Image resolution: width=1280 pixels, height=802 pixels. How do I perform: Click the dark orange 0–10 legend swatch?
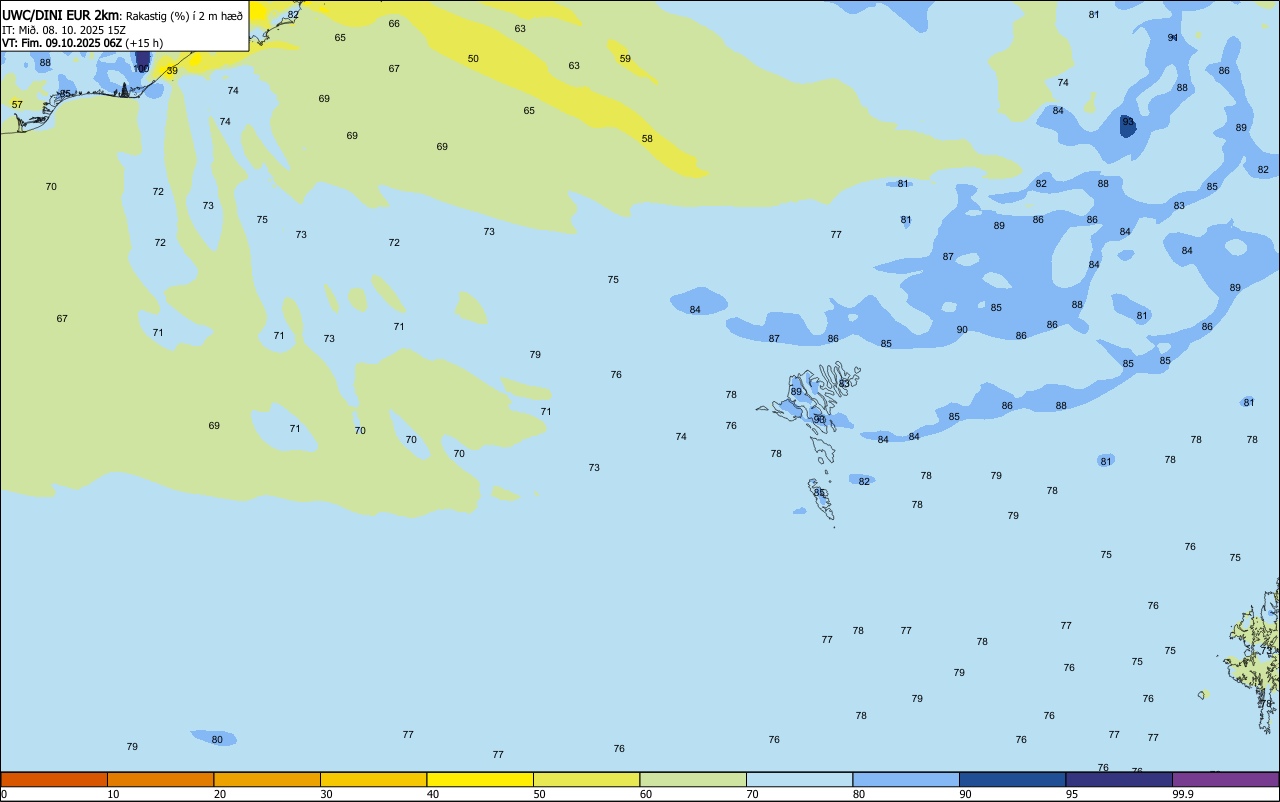54,779
